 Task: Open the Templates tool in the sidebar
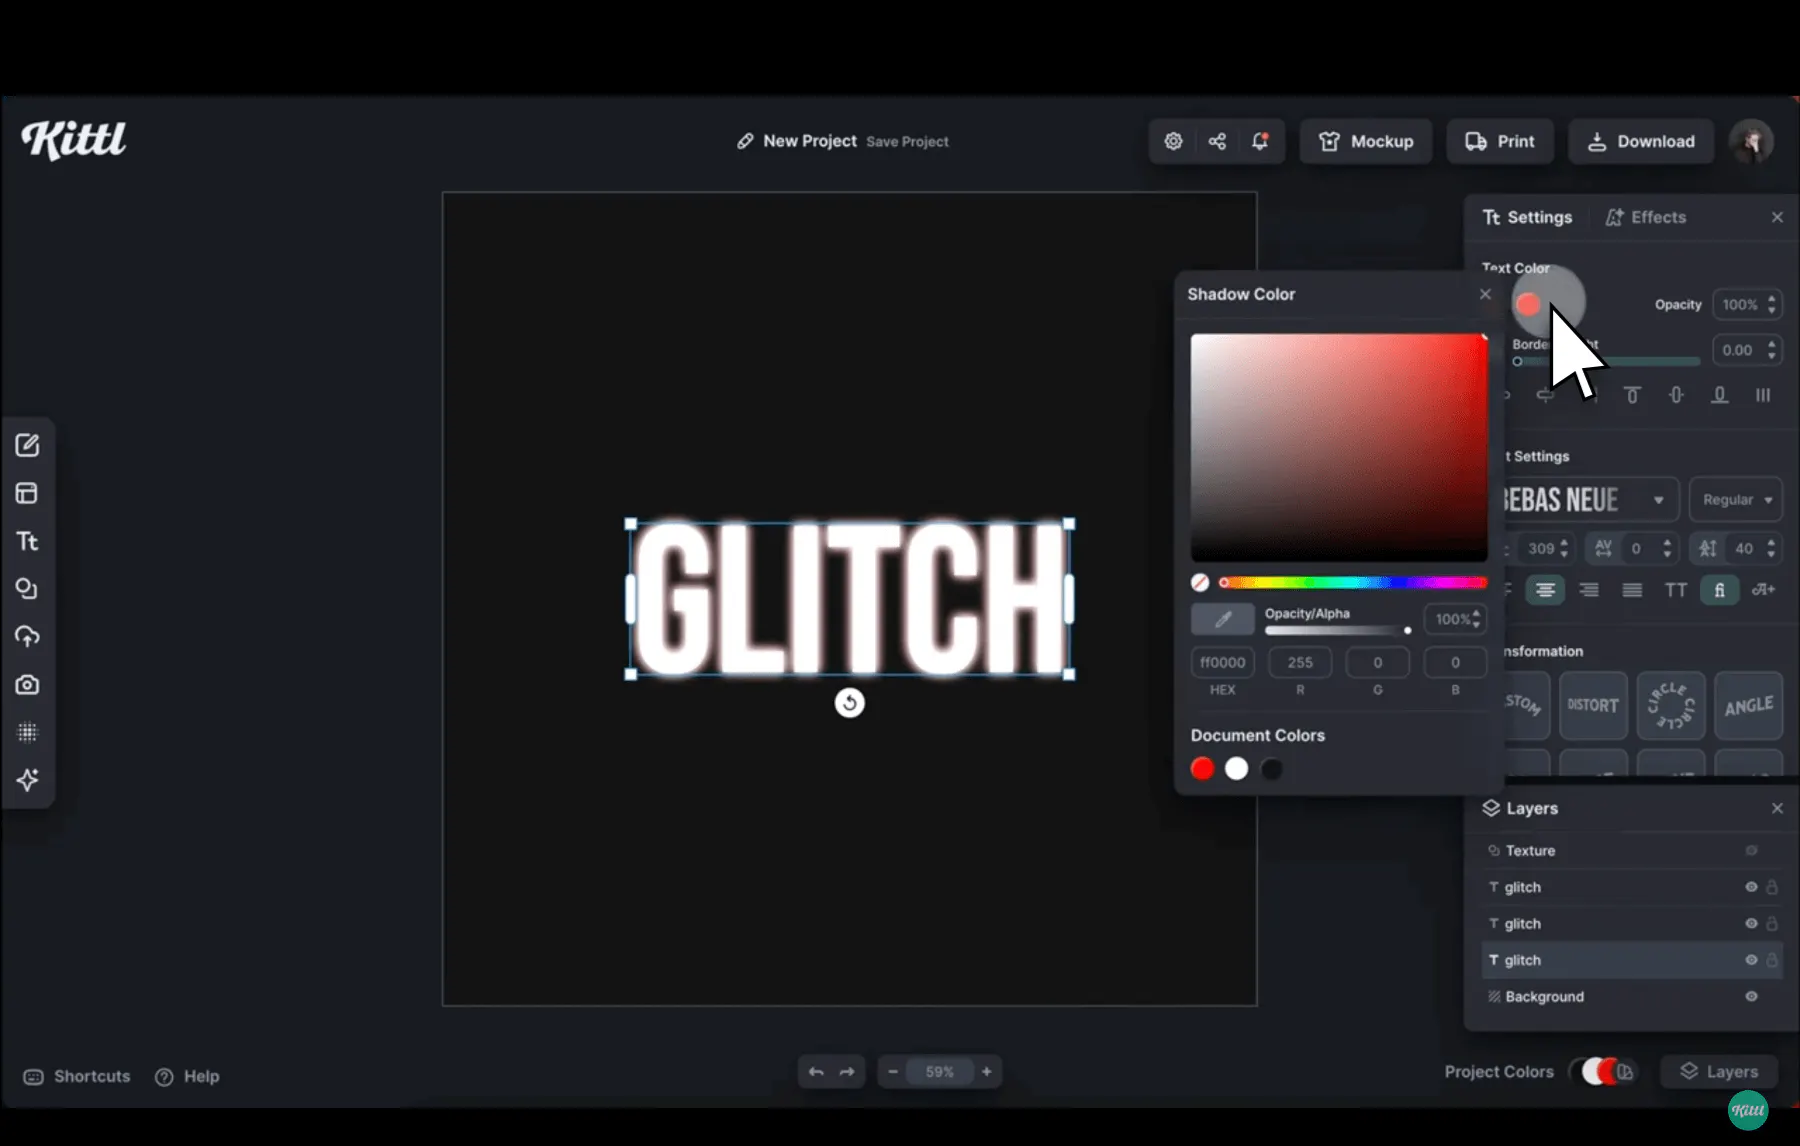coord(27,493)
